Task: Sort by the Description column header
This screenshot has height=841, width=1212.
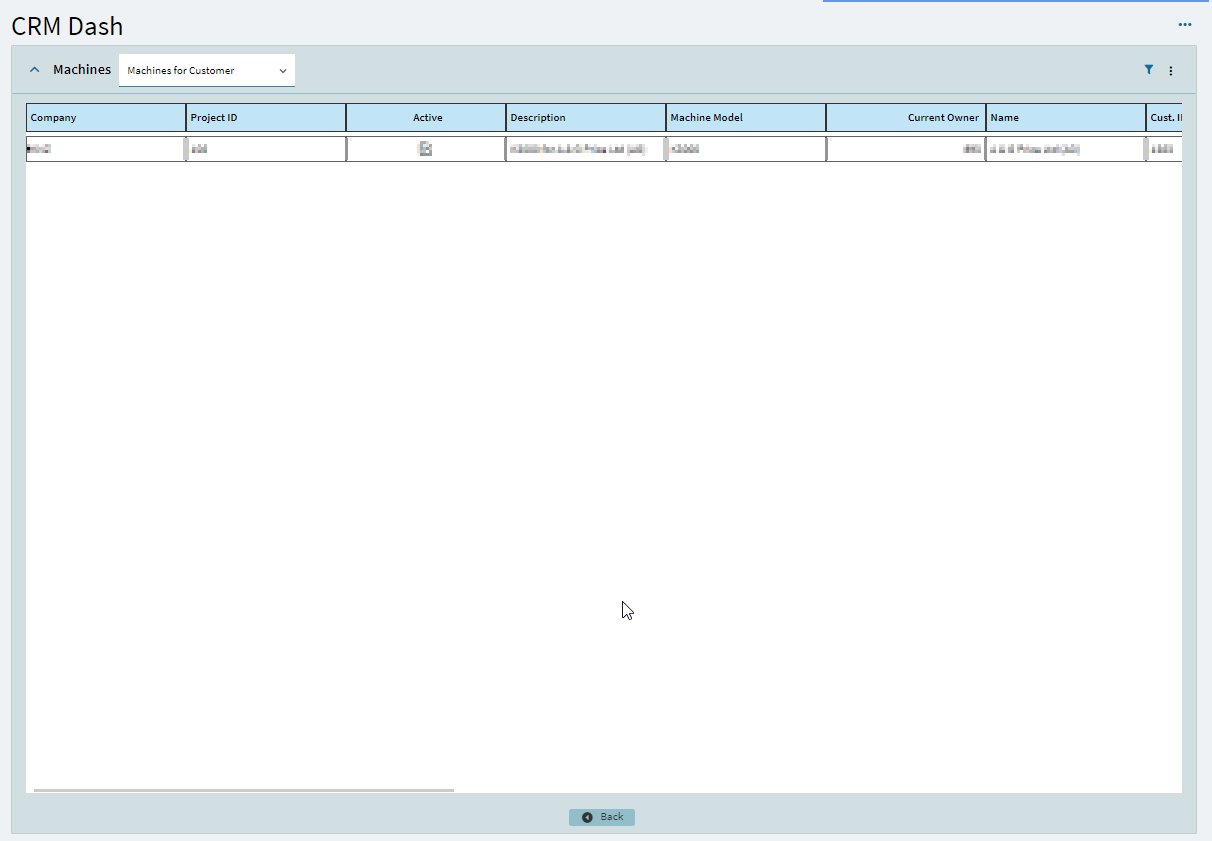Action: pos(586,118)
